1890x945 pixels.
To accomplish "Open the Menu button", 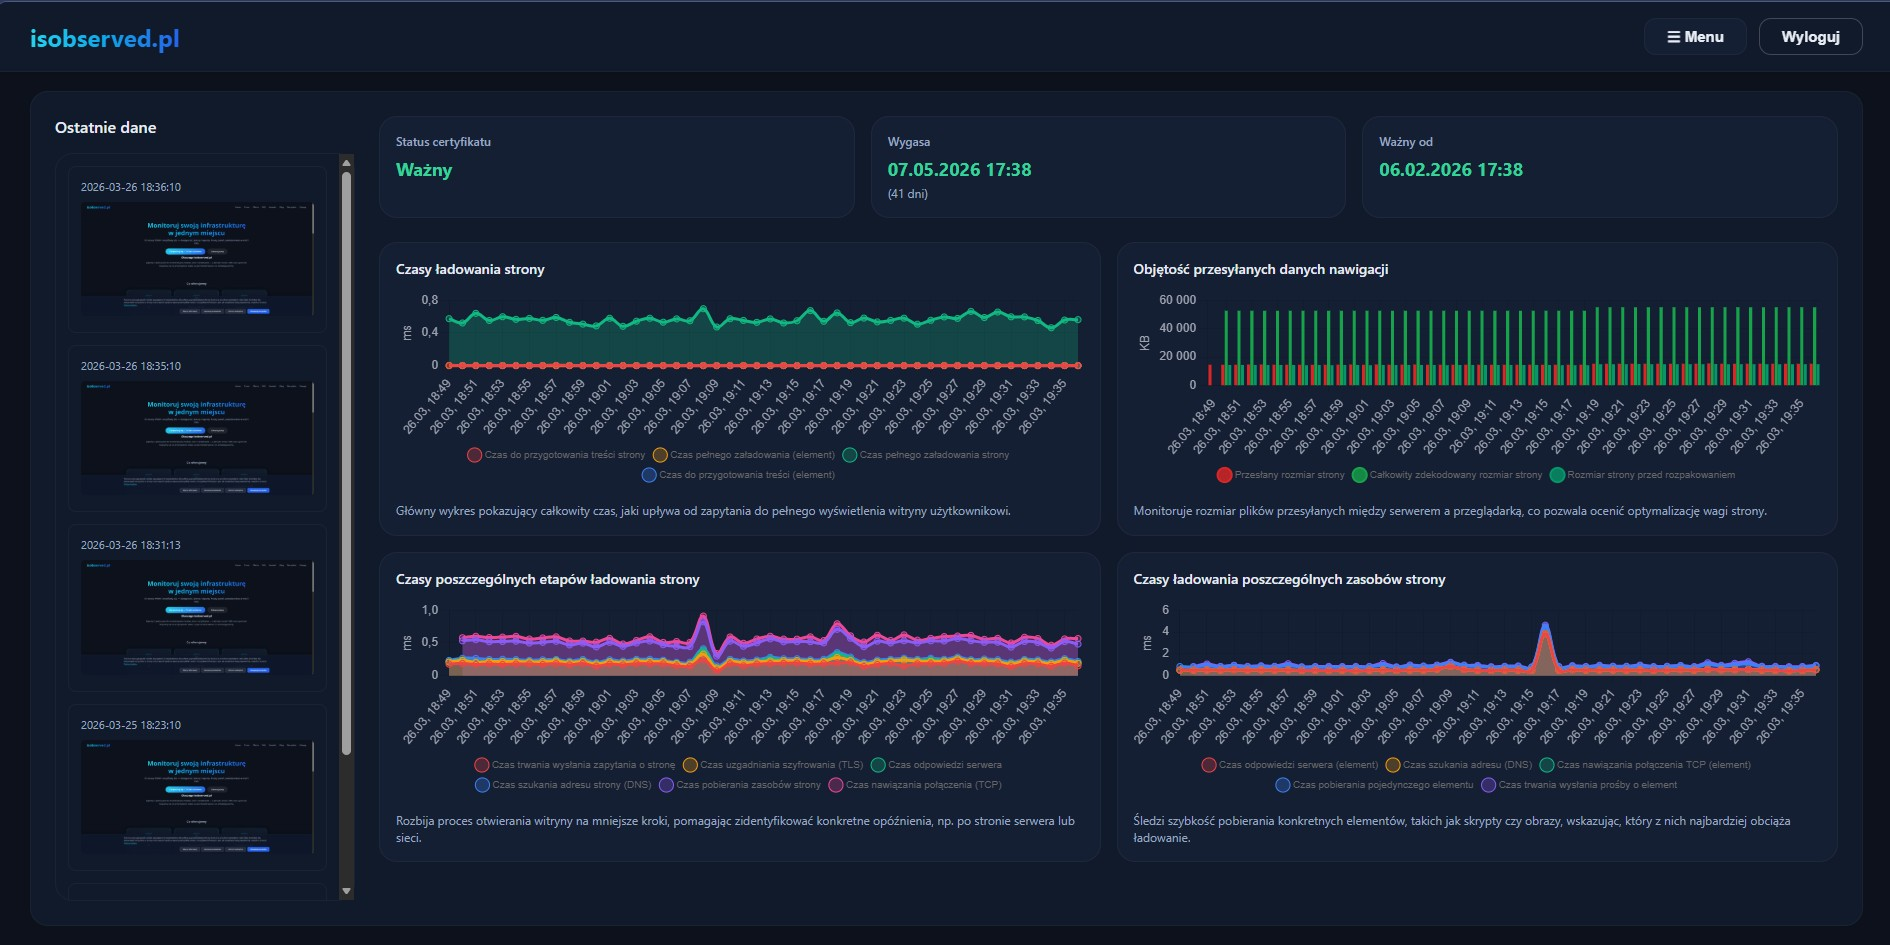I will (x=1695, y=37).
